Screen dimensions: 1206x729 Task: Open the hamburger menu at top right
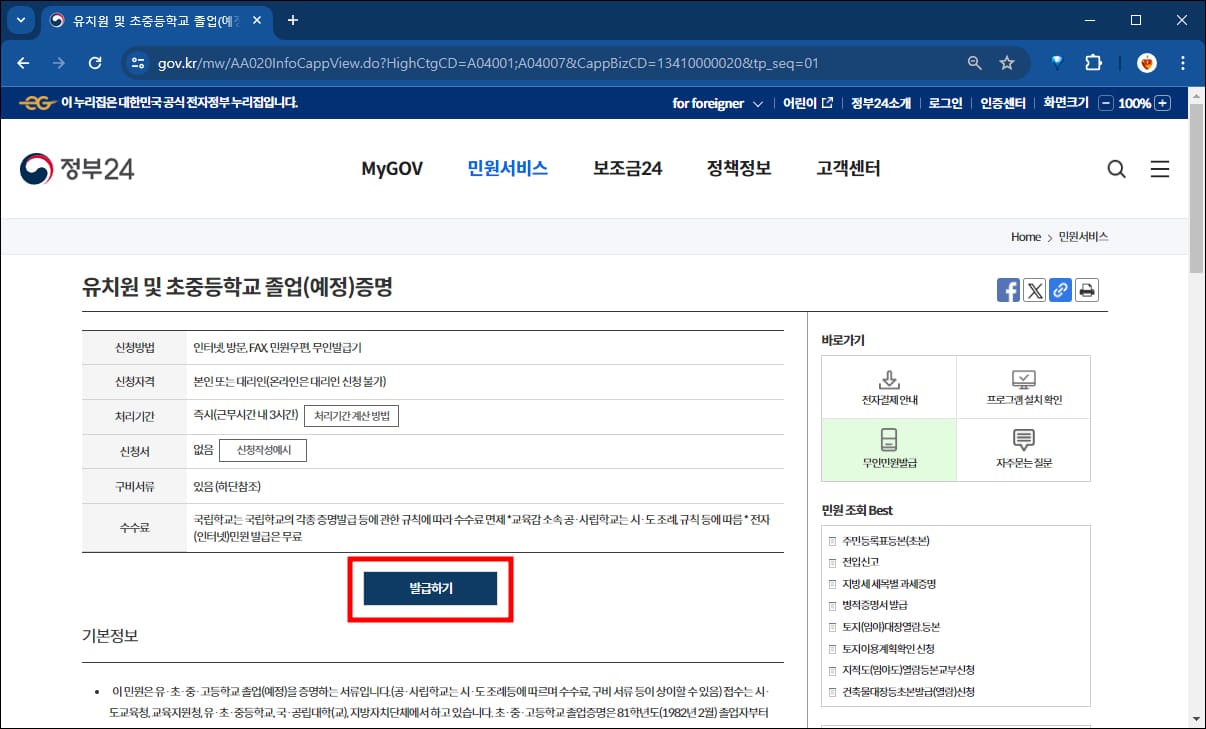tap(1160, 169)
